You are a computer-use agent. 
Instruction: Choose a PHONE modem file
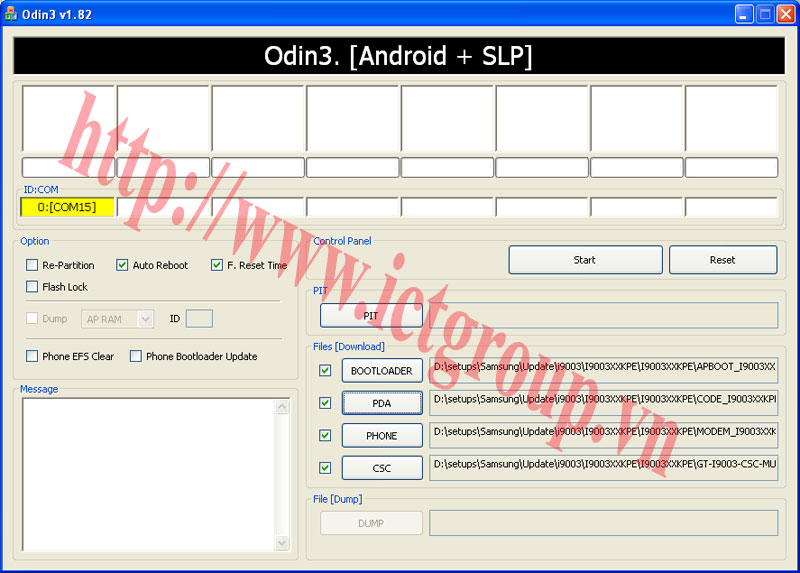pyautogui.click(x=382, y=436)
